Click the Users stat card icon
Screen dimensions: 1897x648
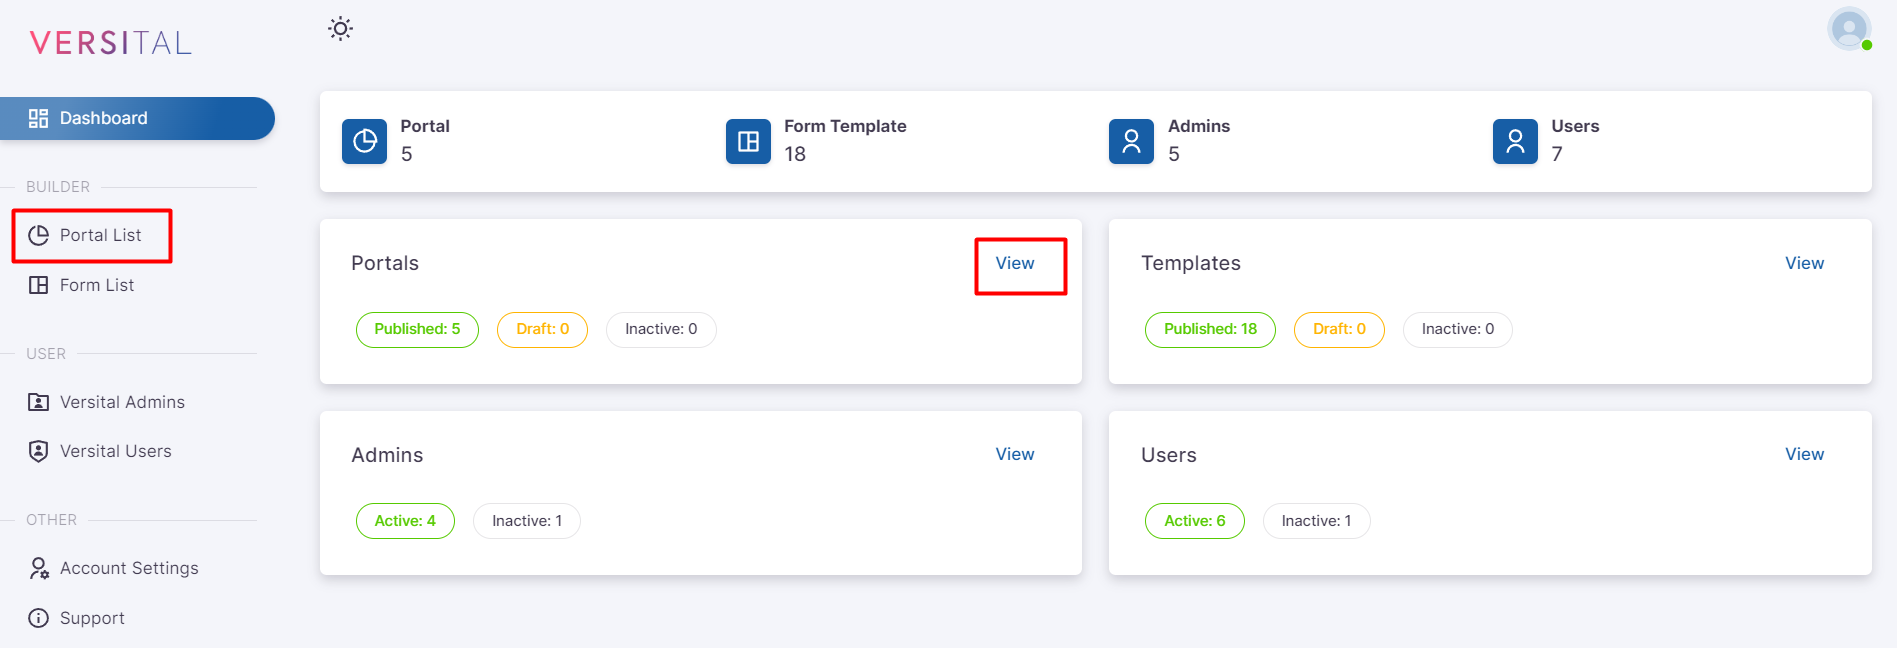[x=1514, y=141]
